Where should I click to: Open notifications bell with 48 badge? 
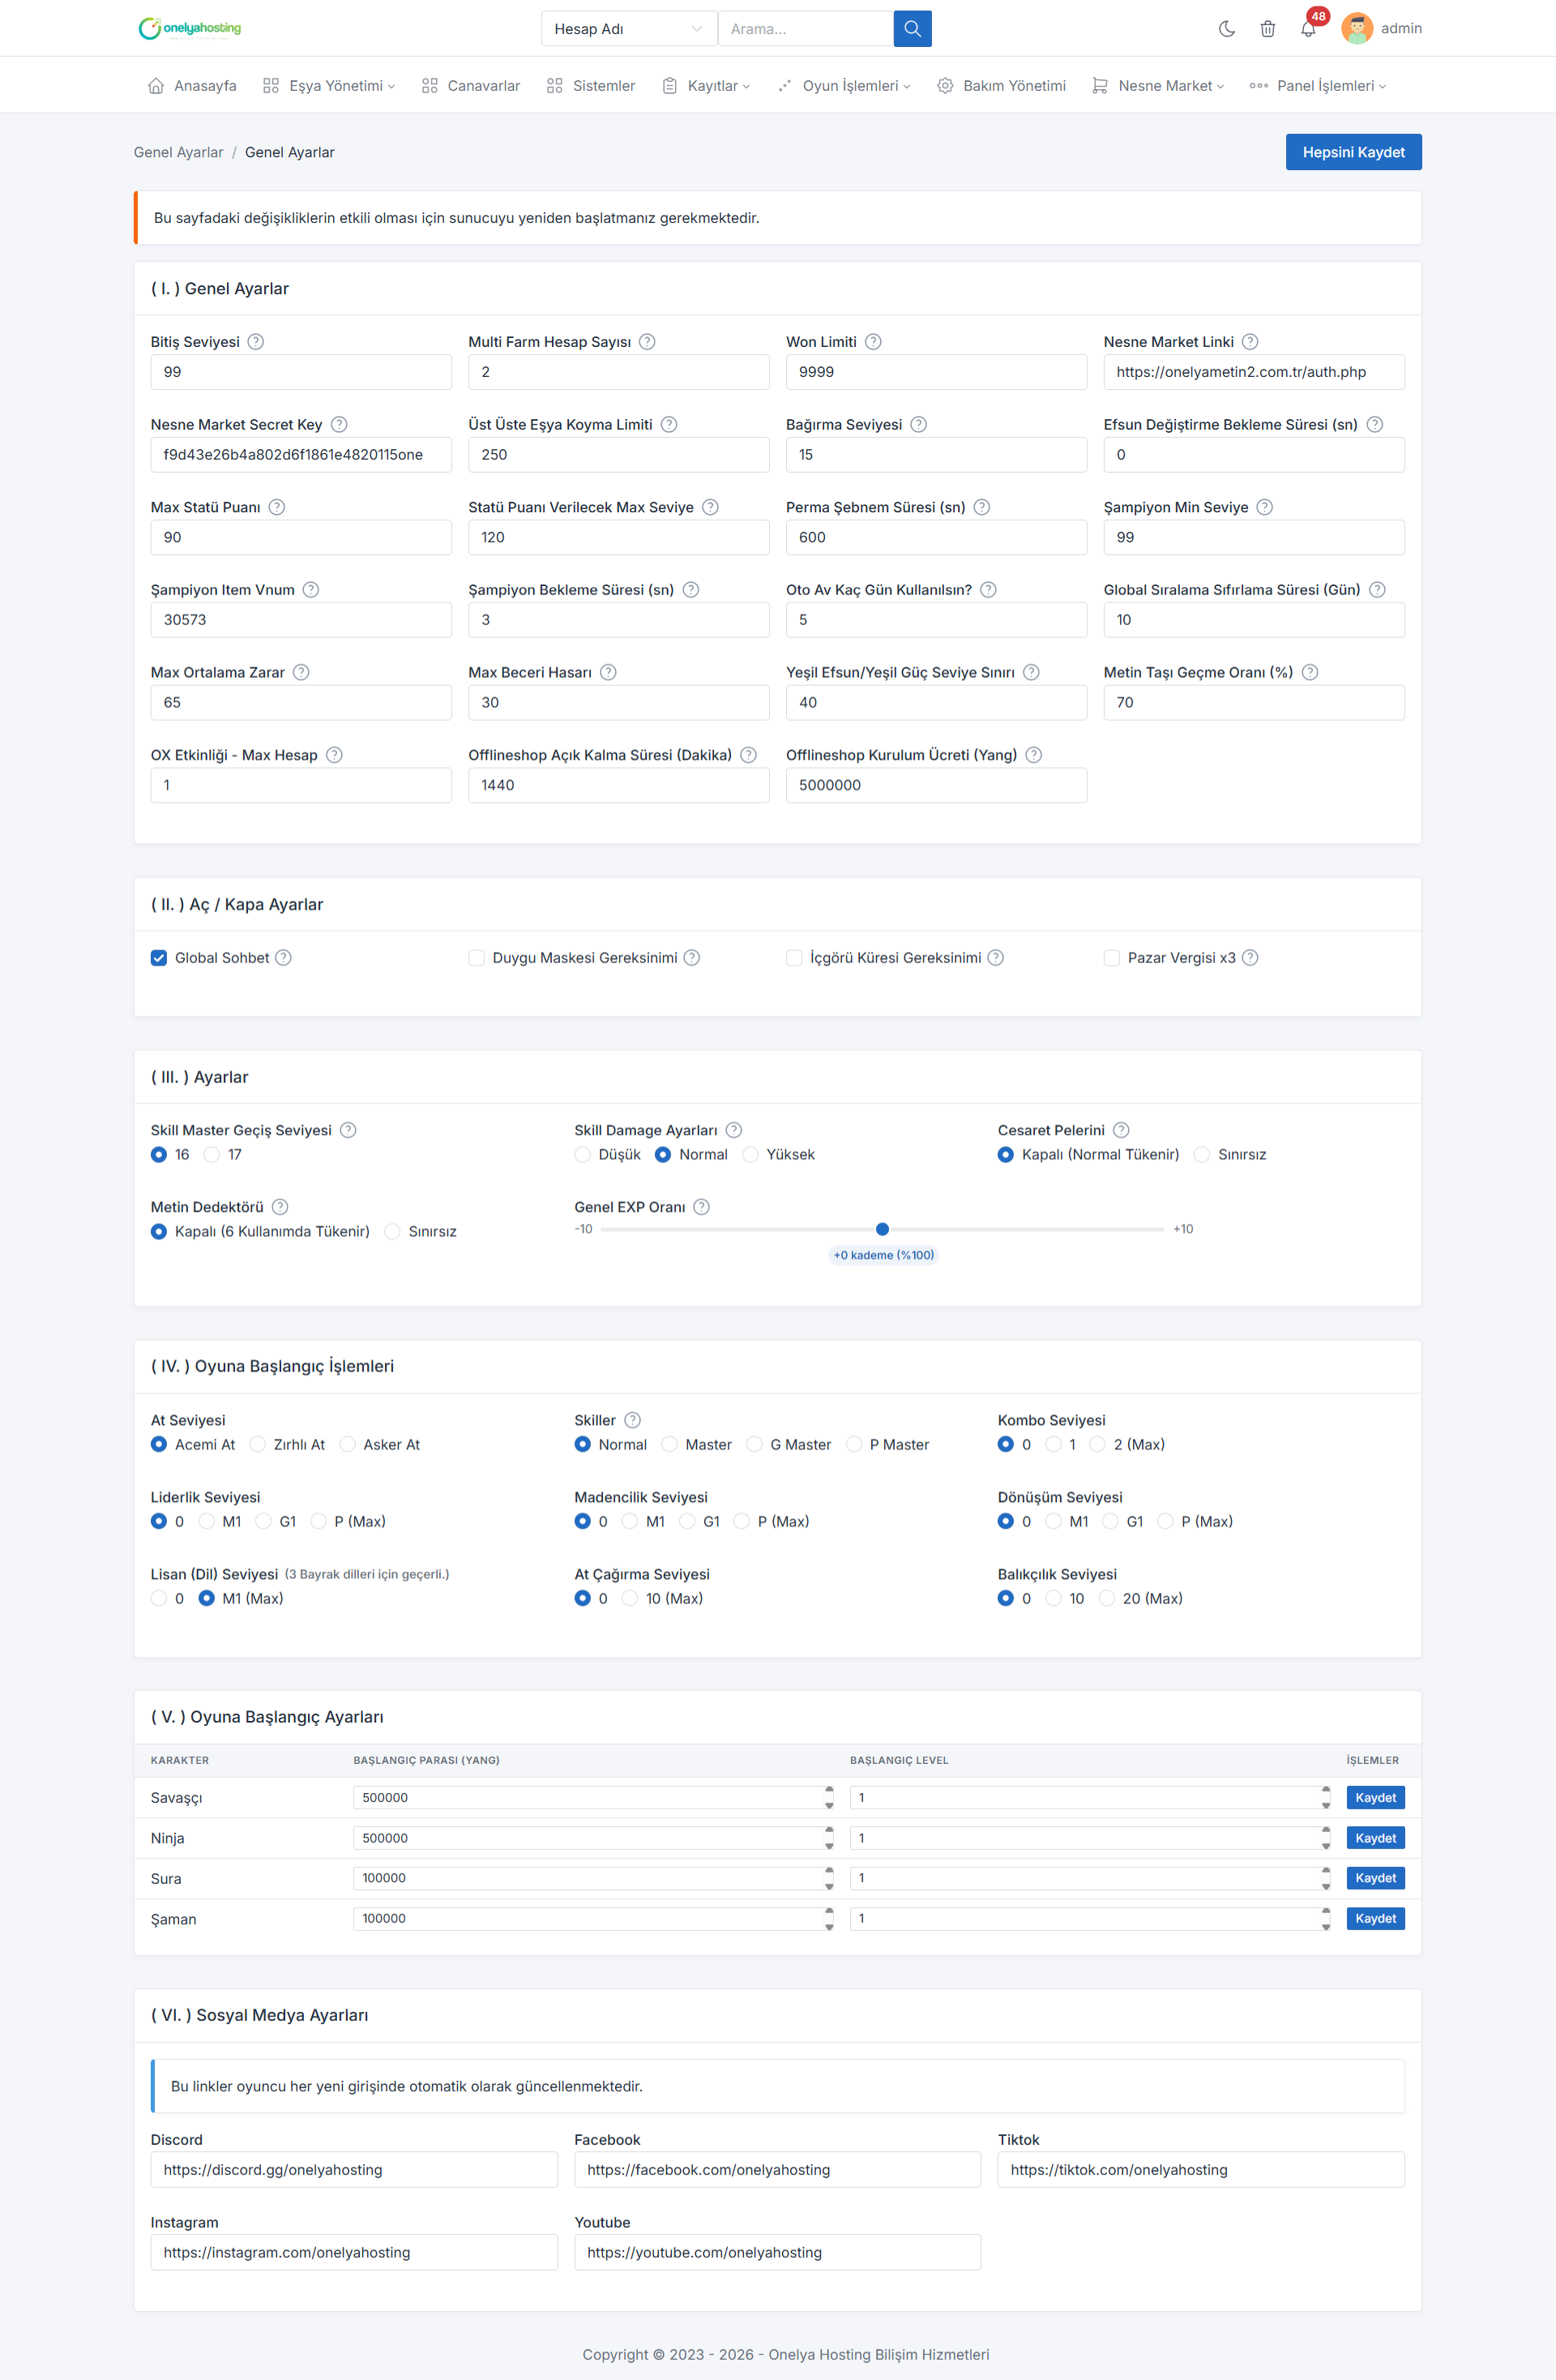point(1308,29)
